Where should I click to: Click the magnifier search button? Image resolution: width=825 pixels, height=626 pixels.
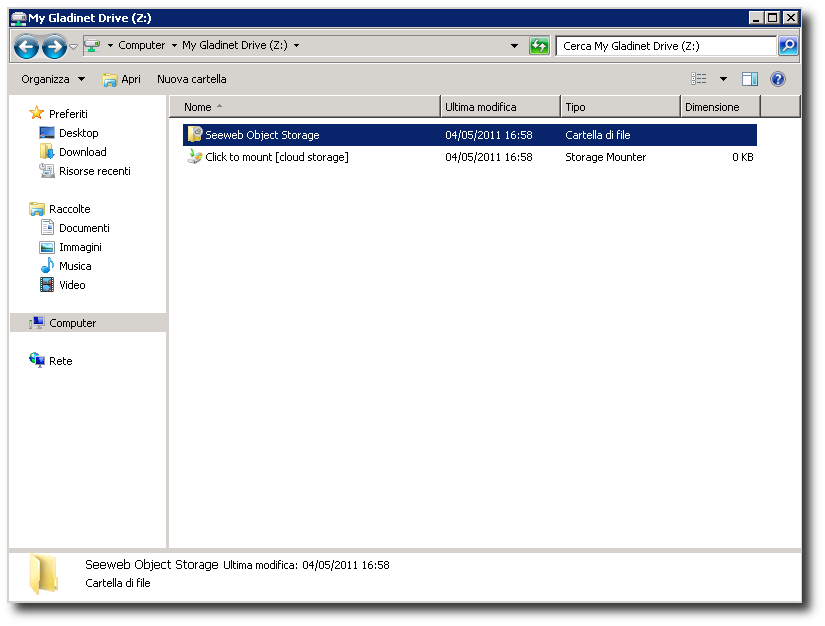(788, 46)
